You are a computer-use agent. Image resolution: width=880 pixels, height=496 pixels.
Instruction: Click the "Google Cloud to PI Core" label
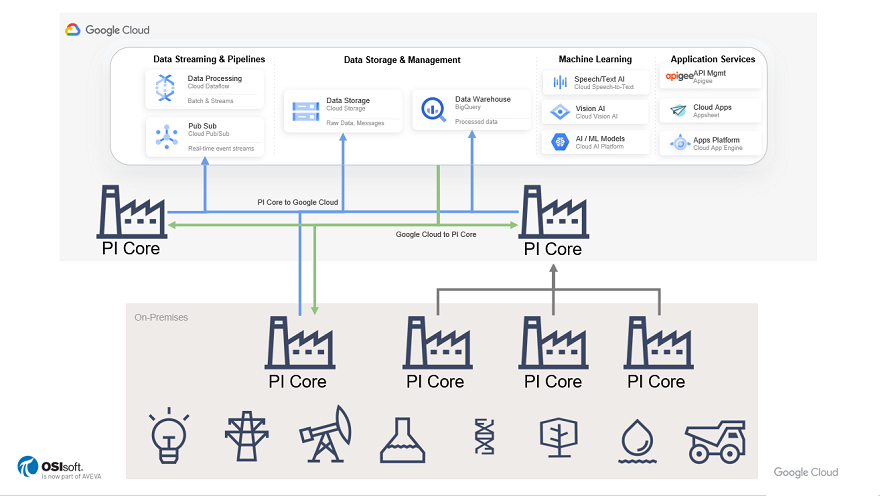pos(436,234)
